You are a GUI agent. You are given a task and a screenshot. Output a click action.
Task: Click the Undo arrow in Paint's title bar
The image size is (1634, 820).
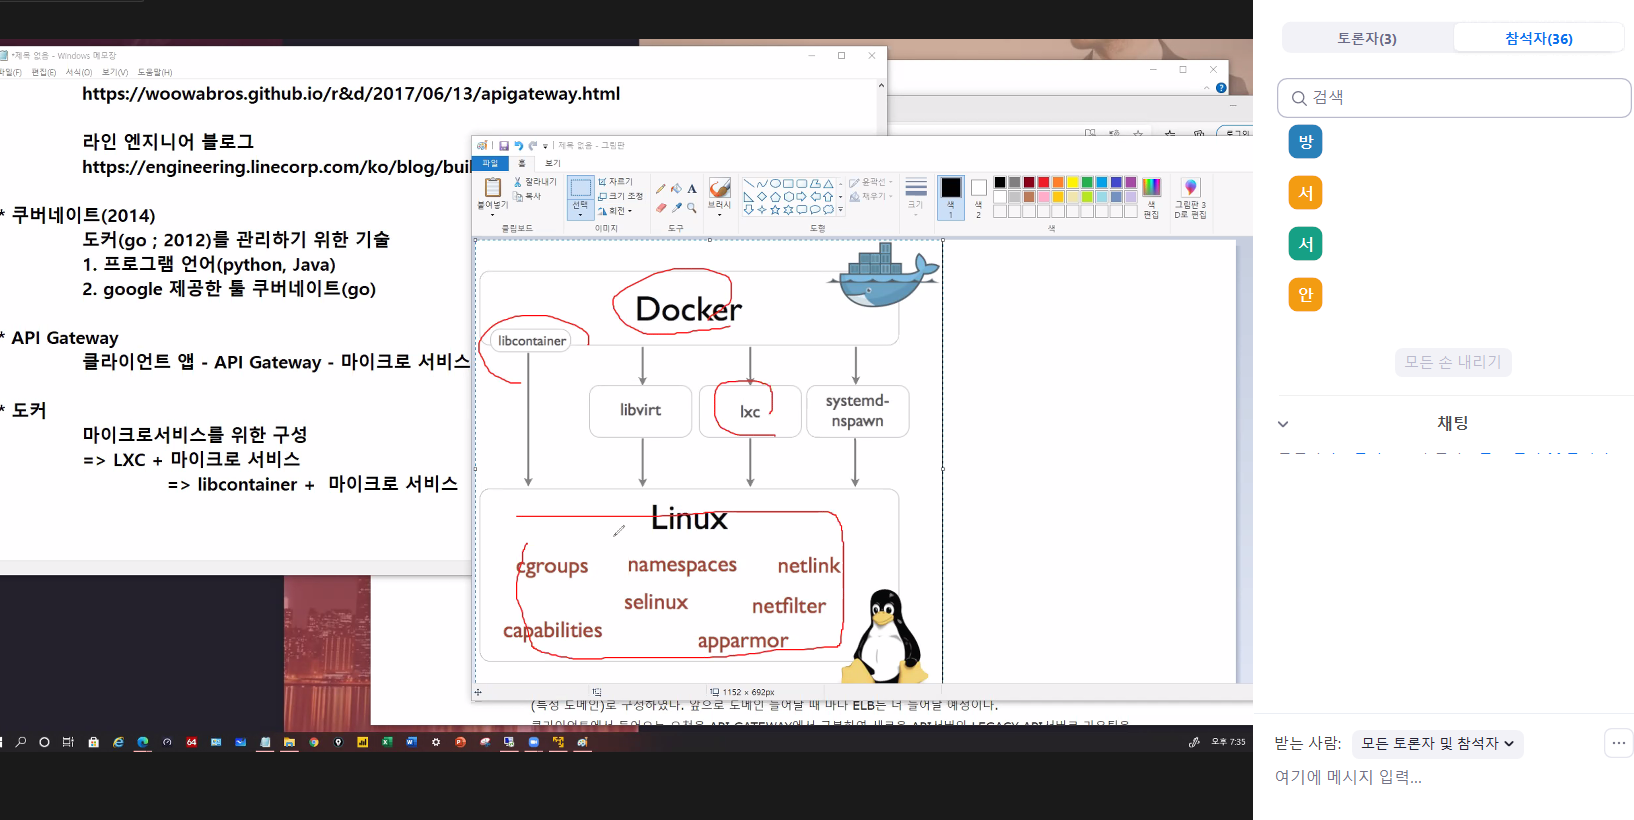coord(518,146)
